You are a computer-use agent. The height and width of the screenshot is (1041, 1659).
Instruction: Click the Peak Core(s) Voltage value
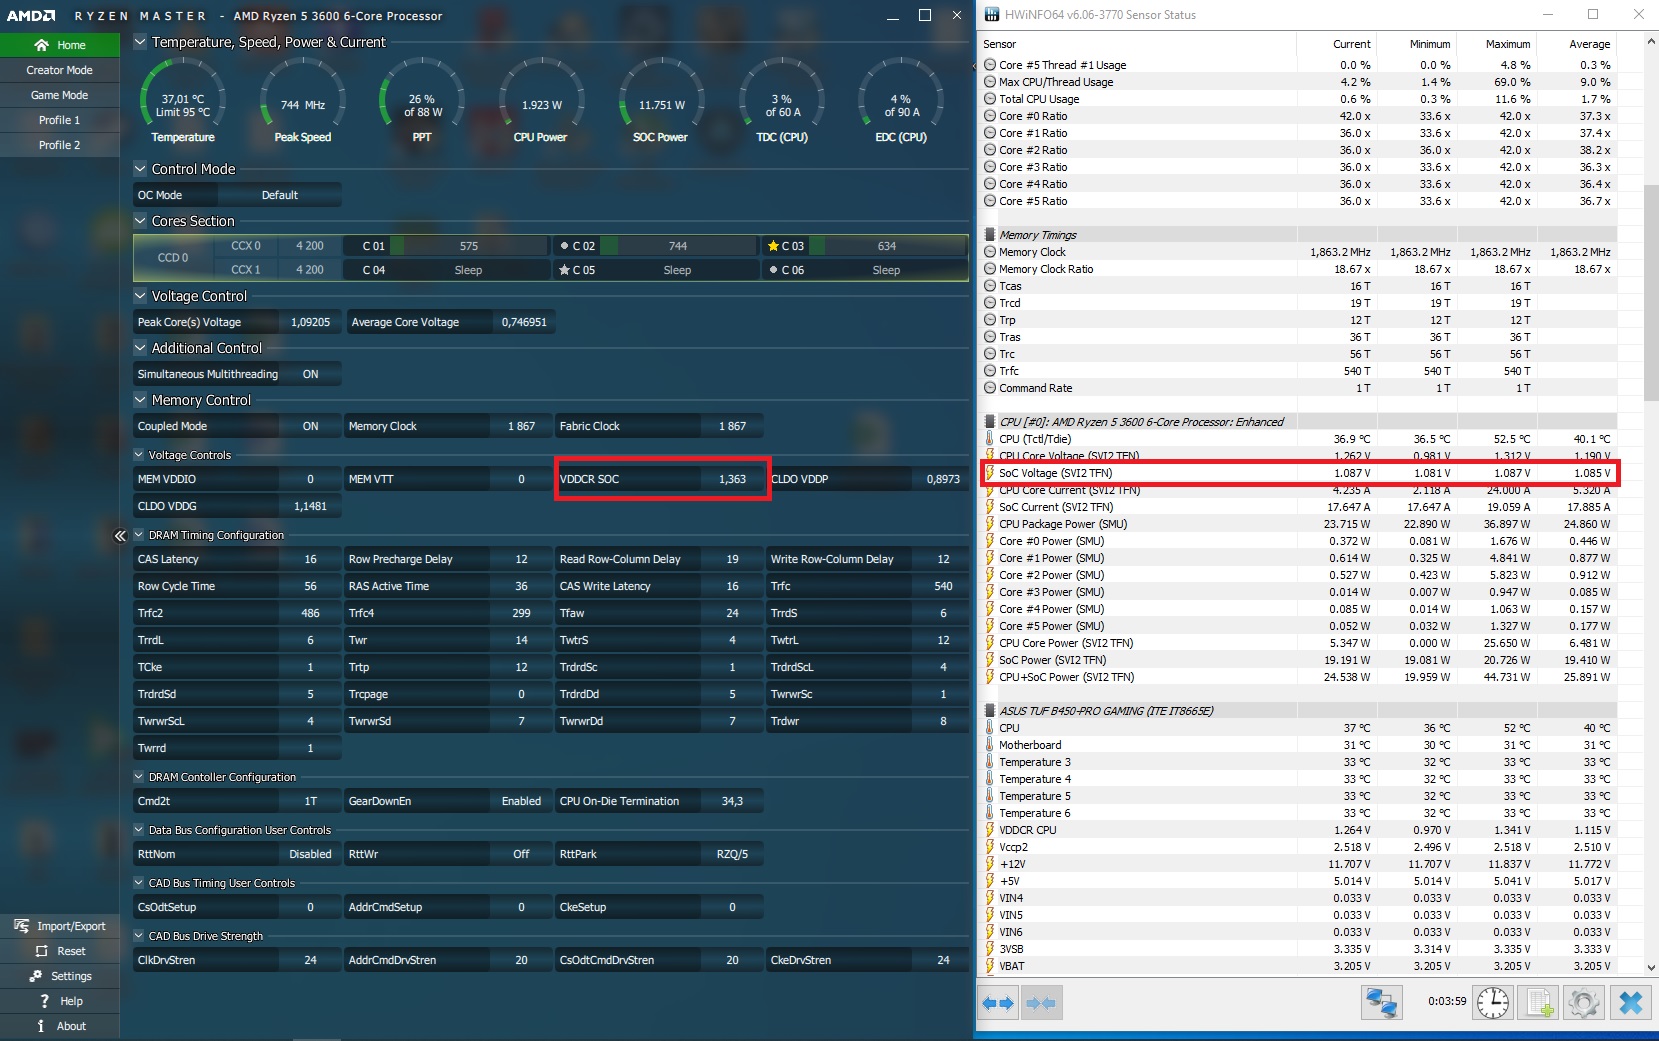tap(310, 322)
